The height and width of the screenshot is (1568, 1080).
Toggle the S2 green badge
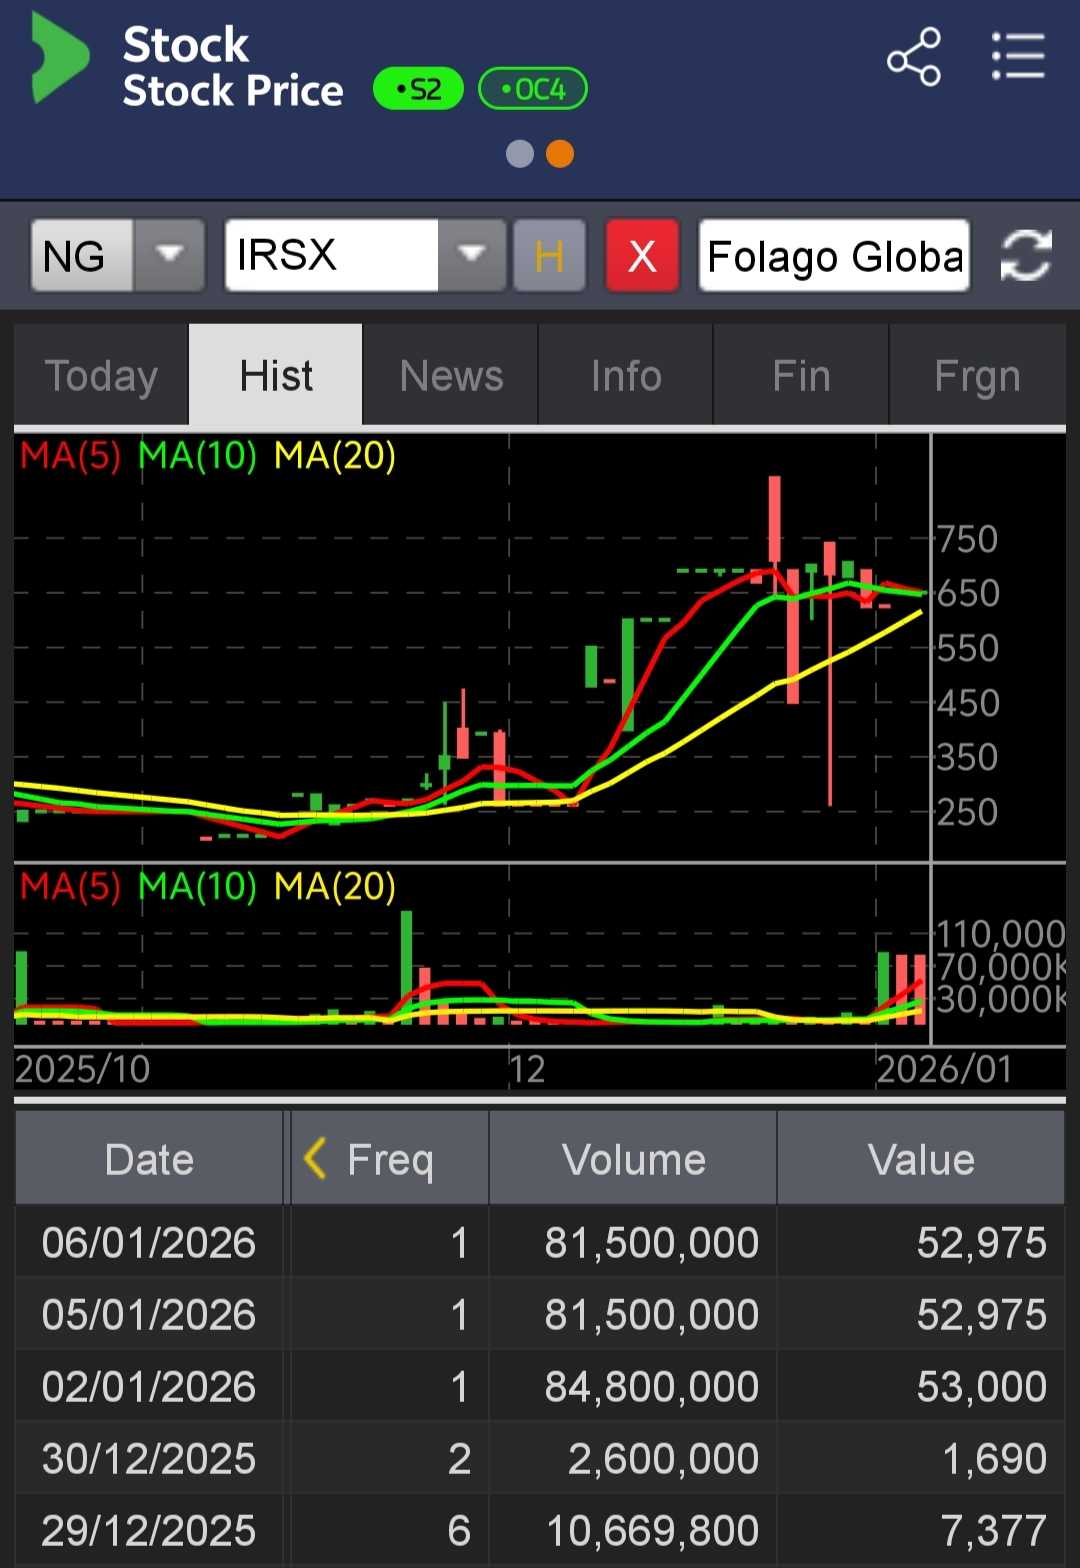click(x=418, y=90)
